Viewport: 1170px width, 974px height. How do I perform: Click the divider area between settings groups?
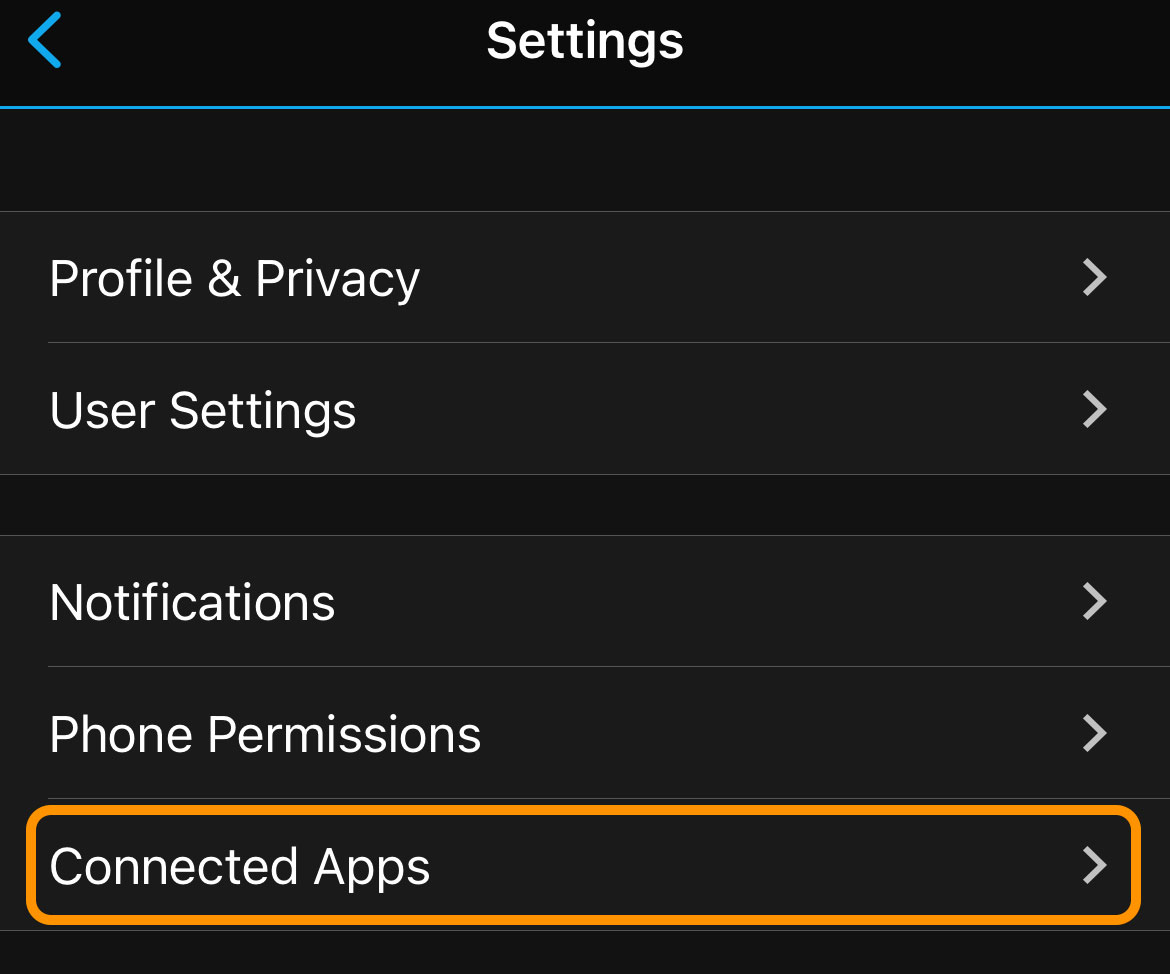585,504
